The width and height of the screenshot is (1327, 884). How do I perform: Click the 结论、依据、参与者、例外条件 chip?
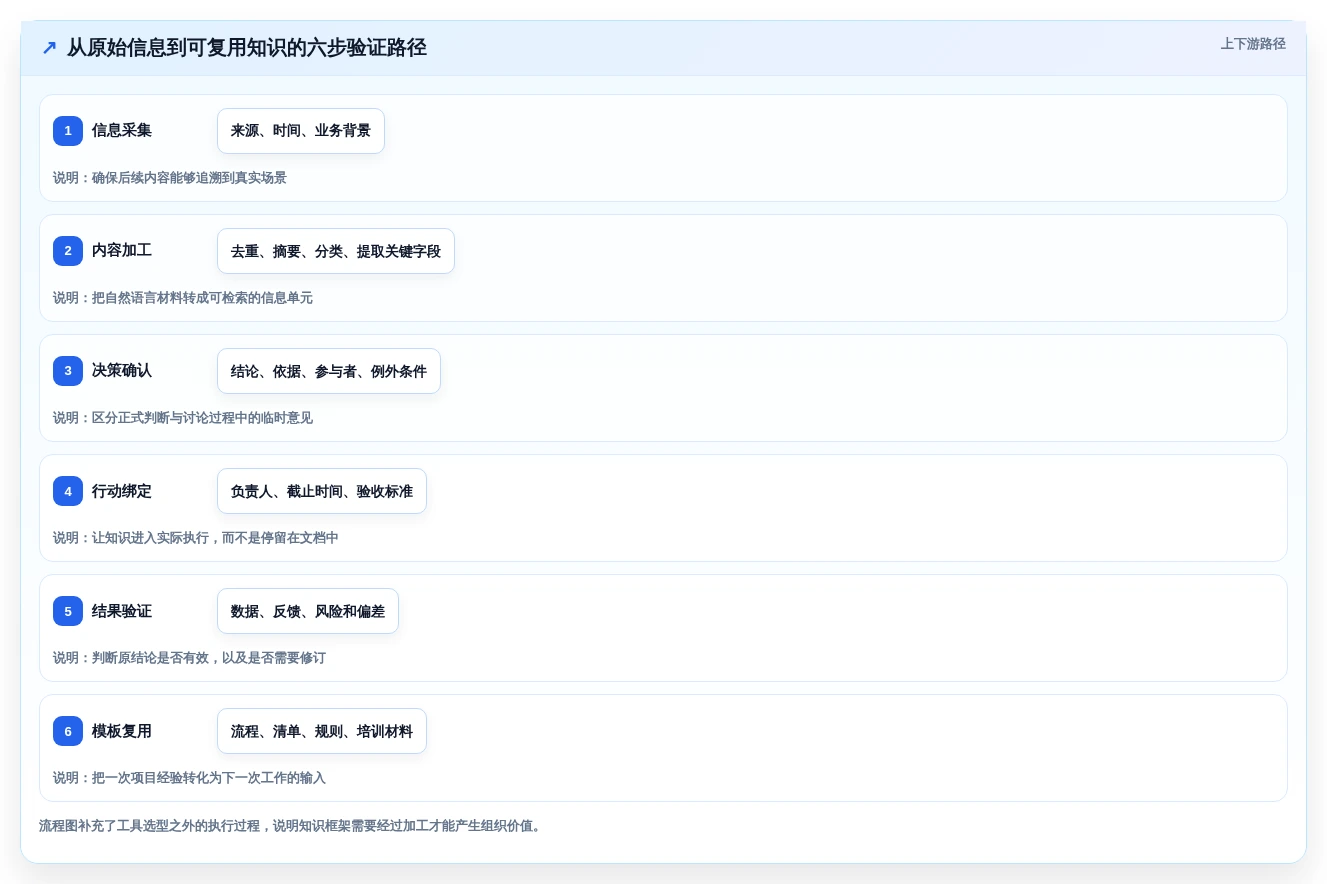[329, 371]
